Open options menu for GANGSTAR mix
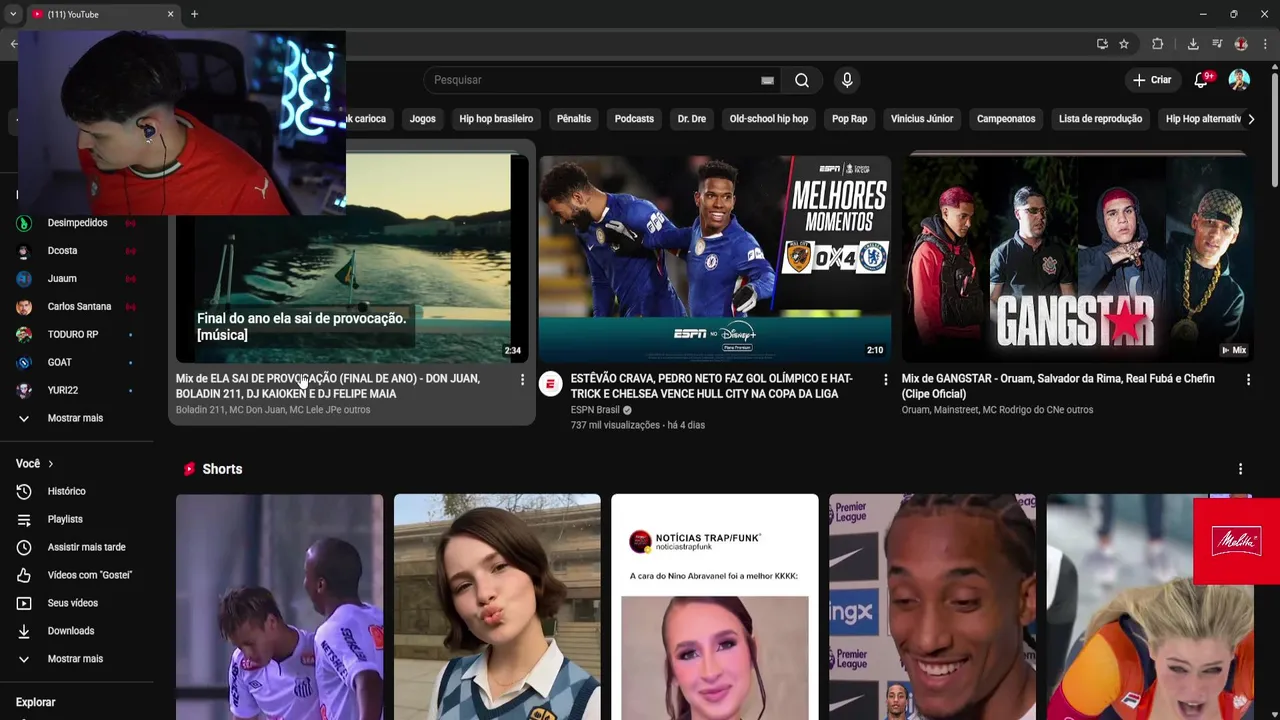 pyautogui.click(x=1248, y=380)
